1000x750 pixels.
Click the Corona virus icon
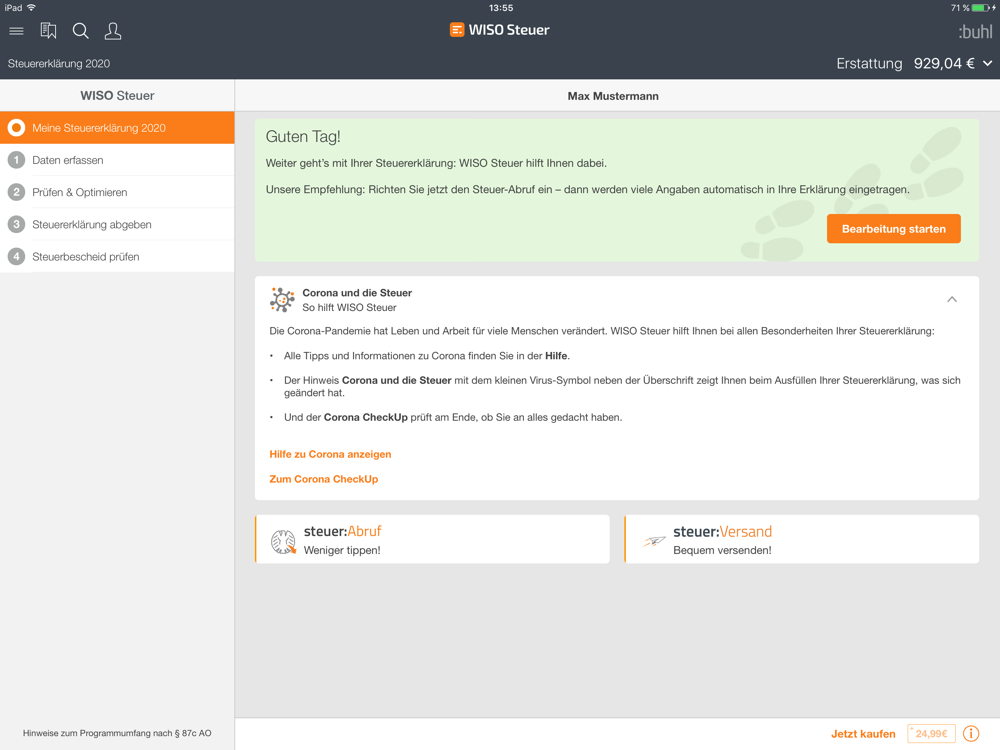point(282,299)
